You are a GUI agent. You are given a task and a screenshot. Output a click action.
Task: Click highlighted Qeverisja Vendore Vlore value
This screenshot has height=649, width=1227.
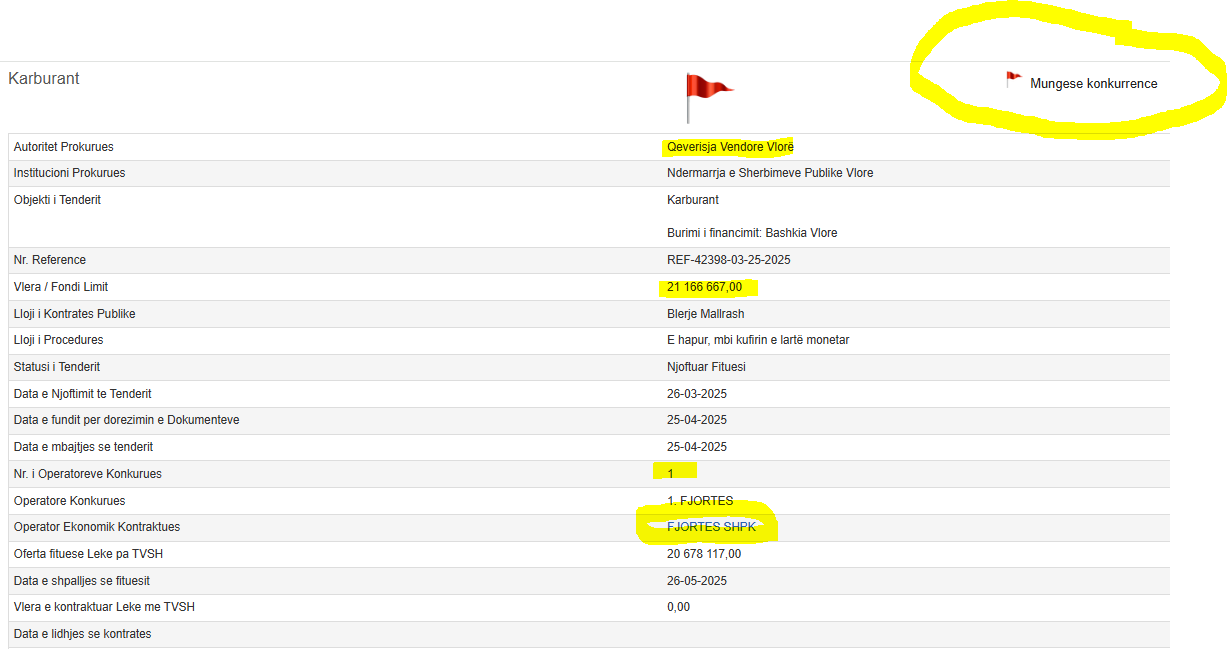click(730, 147)
